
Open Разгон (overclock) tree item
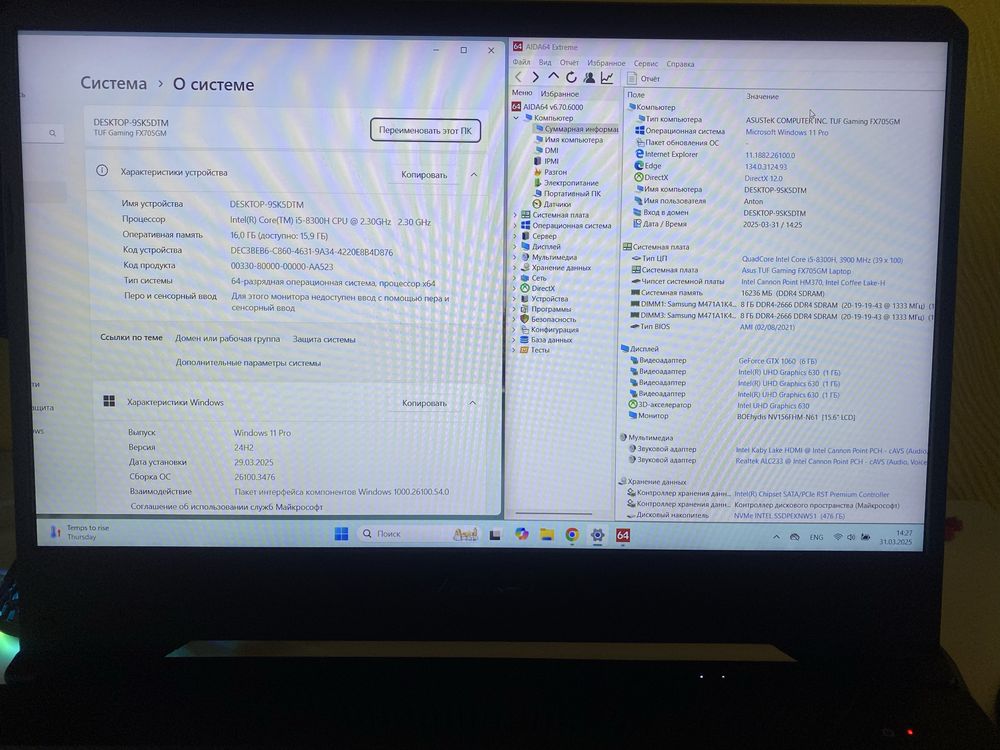click(550, 172)
